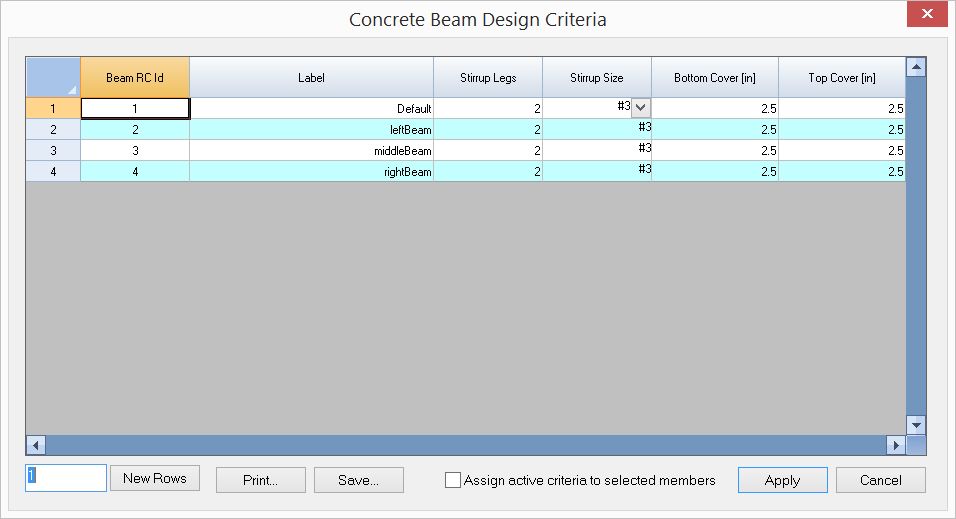Screen dimensions: 956x519
Task: Click the horizontal scrollbar track
Action: (x=466, y=445)
